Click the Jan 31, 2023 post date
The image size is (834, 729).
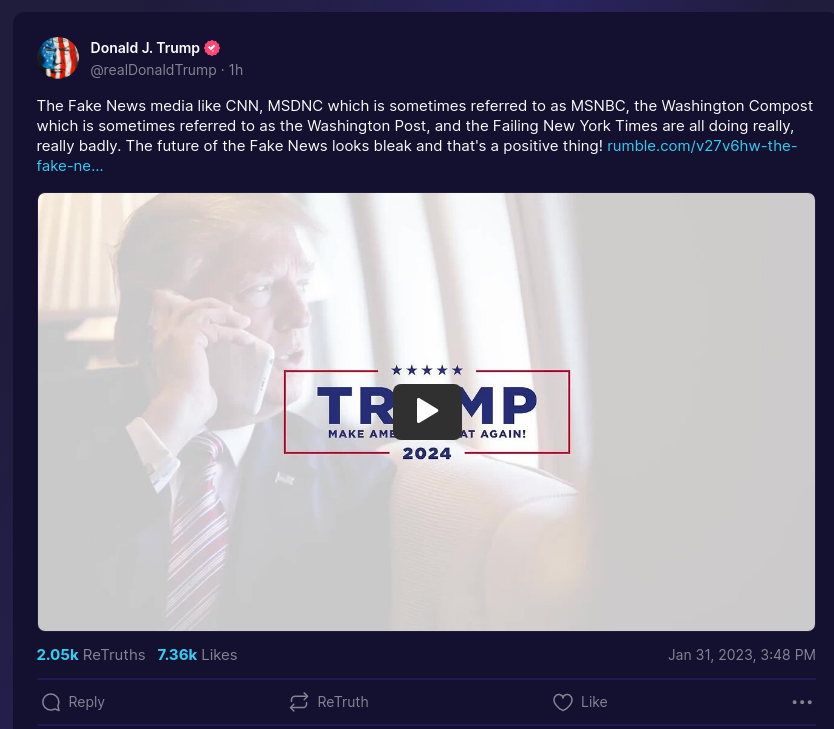[x=741, y=655]
